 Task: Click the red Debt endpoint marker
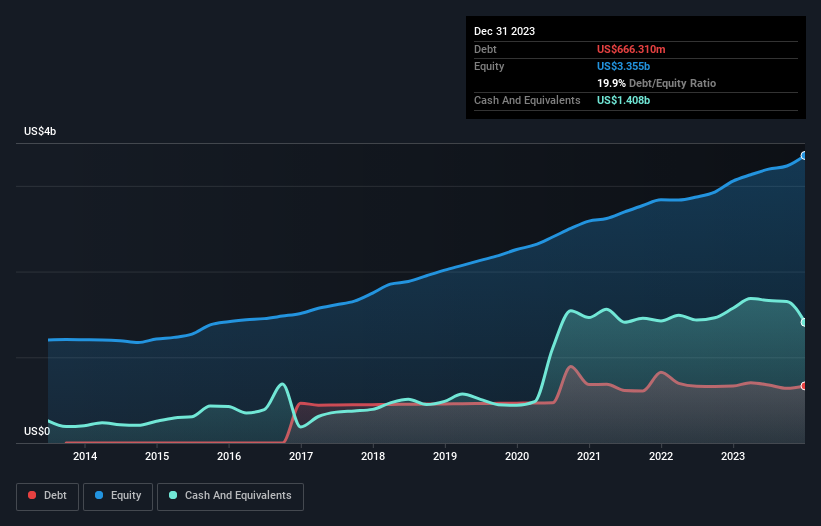tap(804, 386)
